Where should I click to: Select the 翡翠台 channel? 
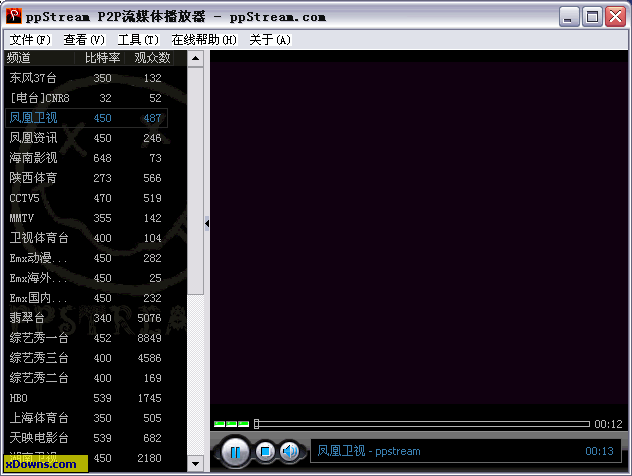point(86,318)
